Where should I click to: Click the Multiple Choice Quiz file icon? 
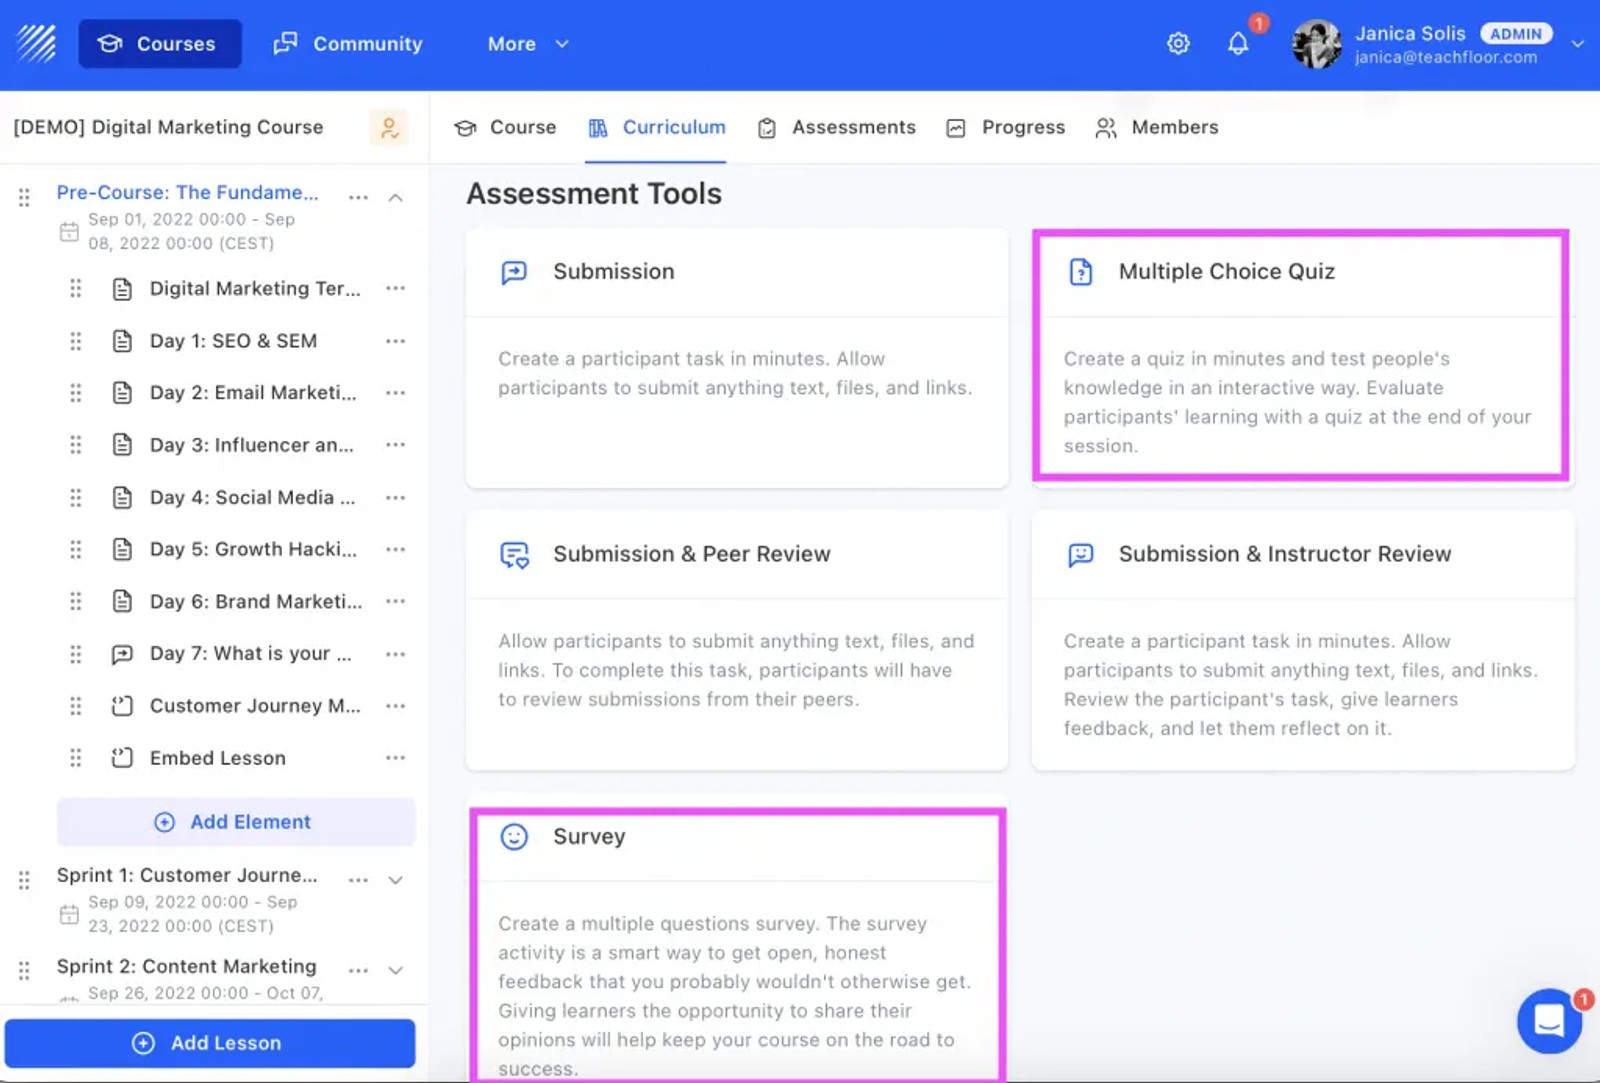tap(1081, 272)
